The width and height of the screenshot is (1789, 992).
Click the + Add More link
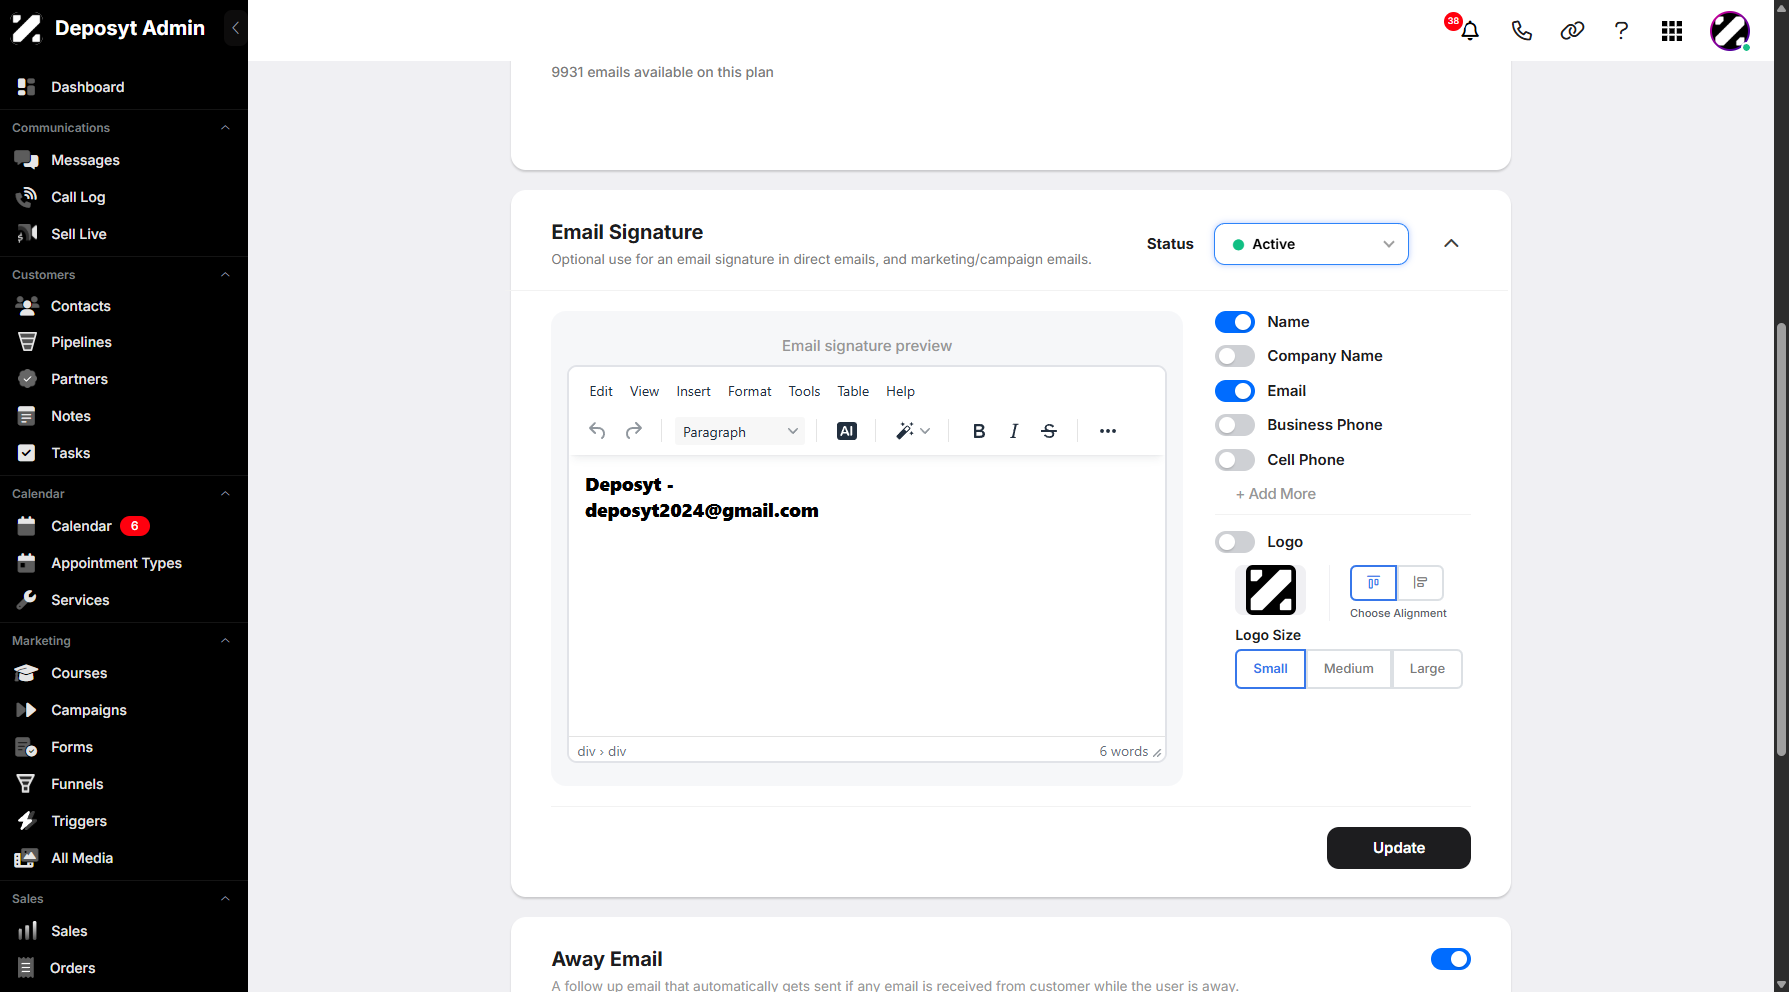click(x=1275, y=494)
